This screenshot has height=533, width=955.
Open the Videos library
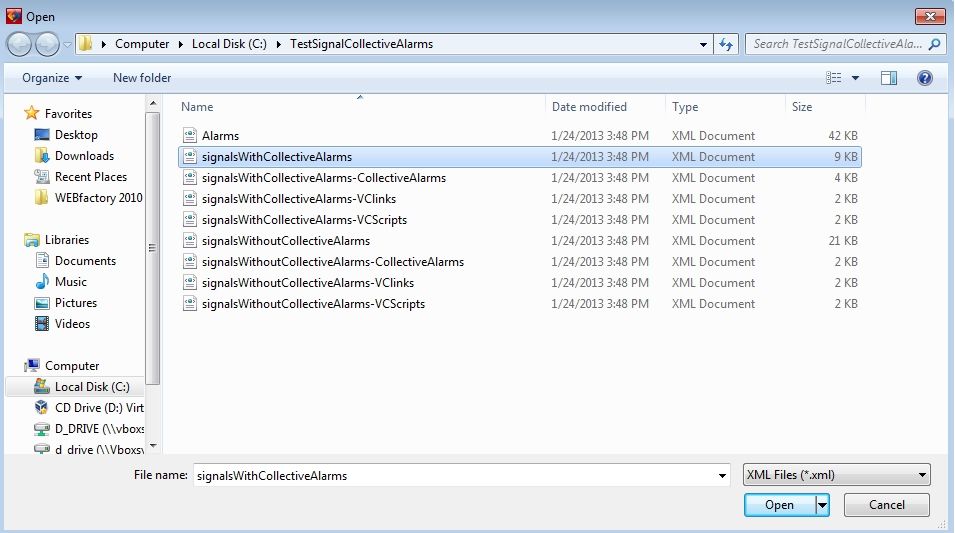pos(72,324)
